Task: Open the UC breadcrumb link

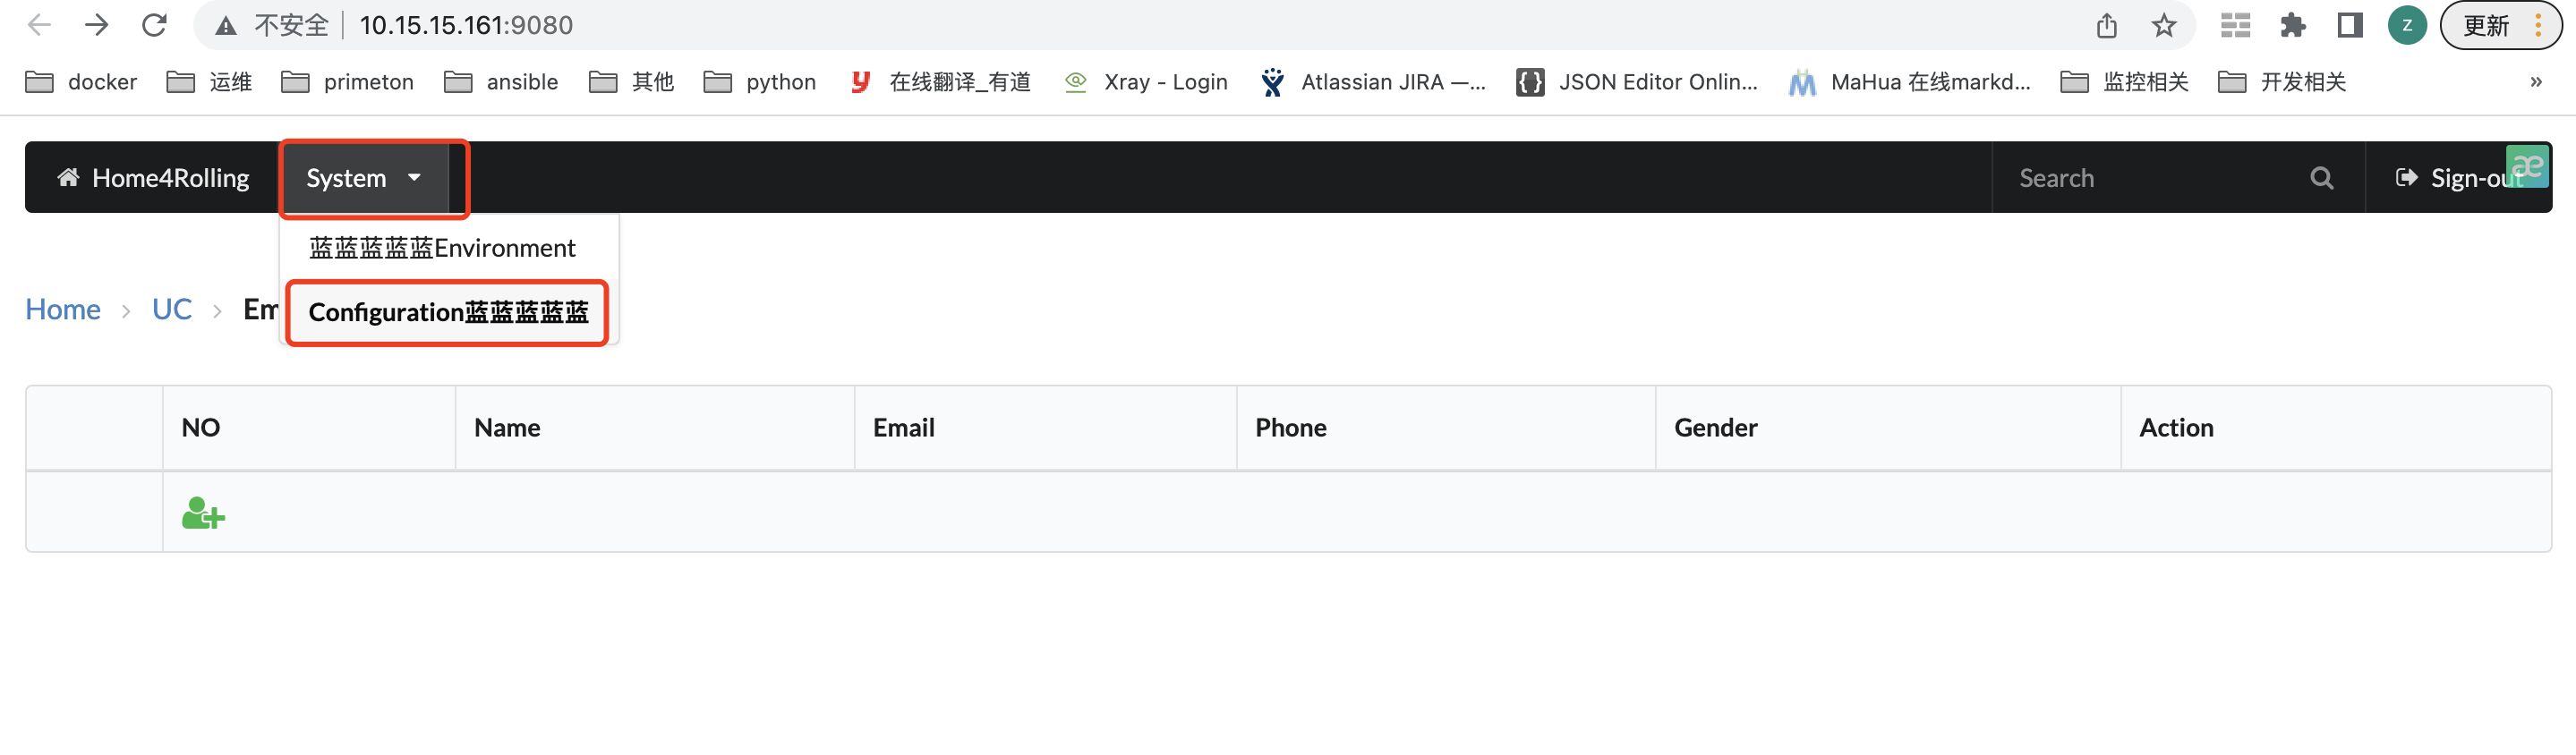Action: 172,309
